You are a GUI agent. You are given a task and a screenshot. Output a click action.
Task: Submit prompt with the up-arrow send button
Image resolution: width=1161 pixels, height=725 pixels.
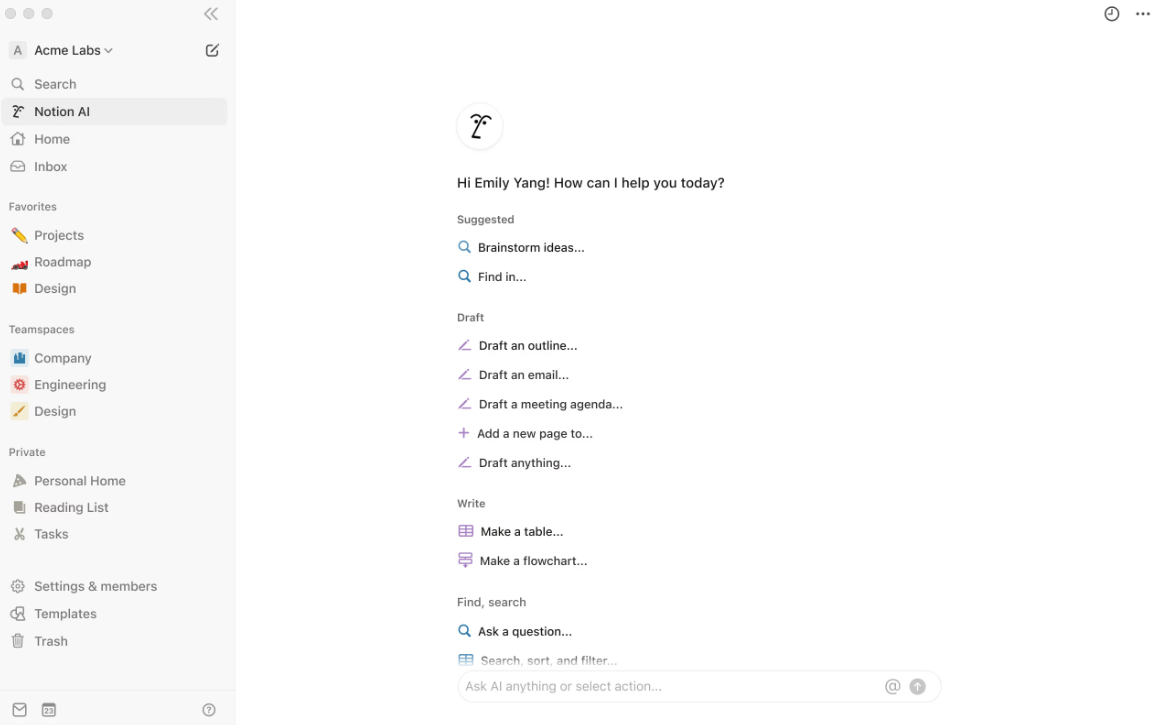917,686
